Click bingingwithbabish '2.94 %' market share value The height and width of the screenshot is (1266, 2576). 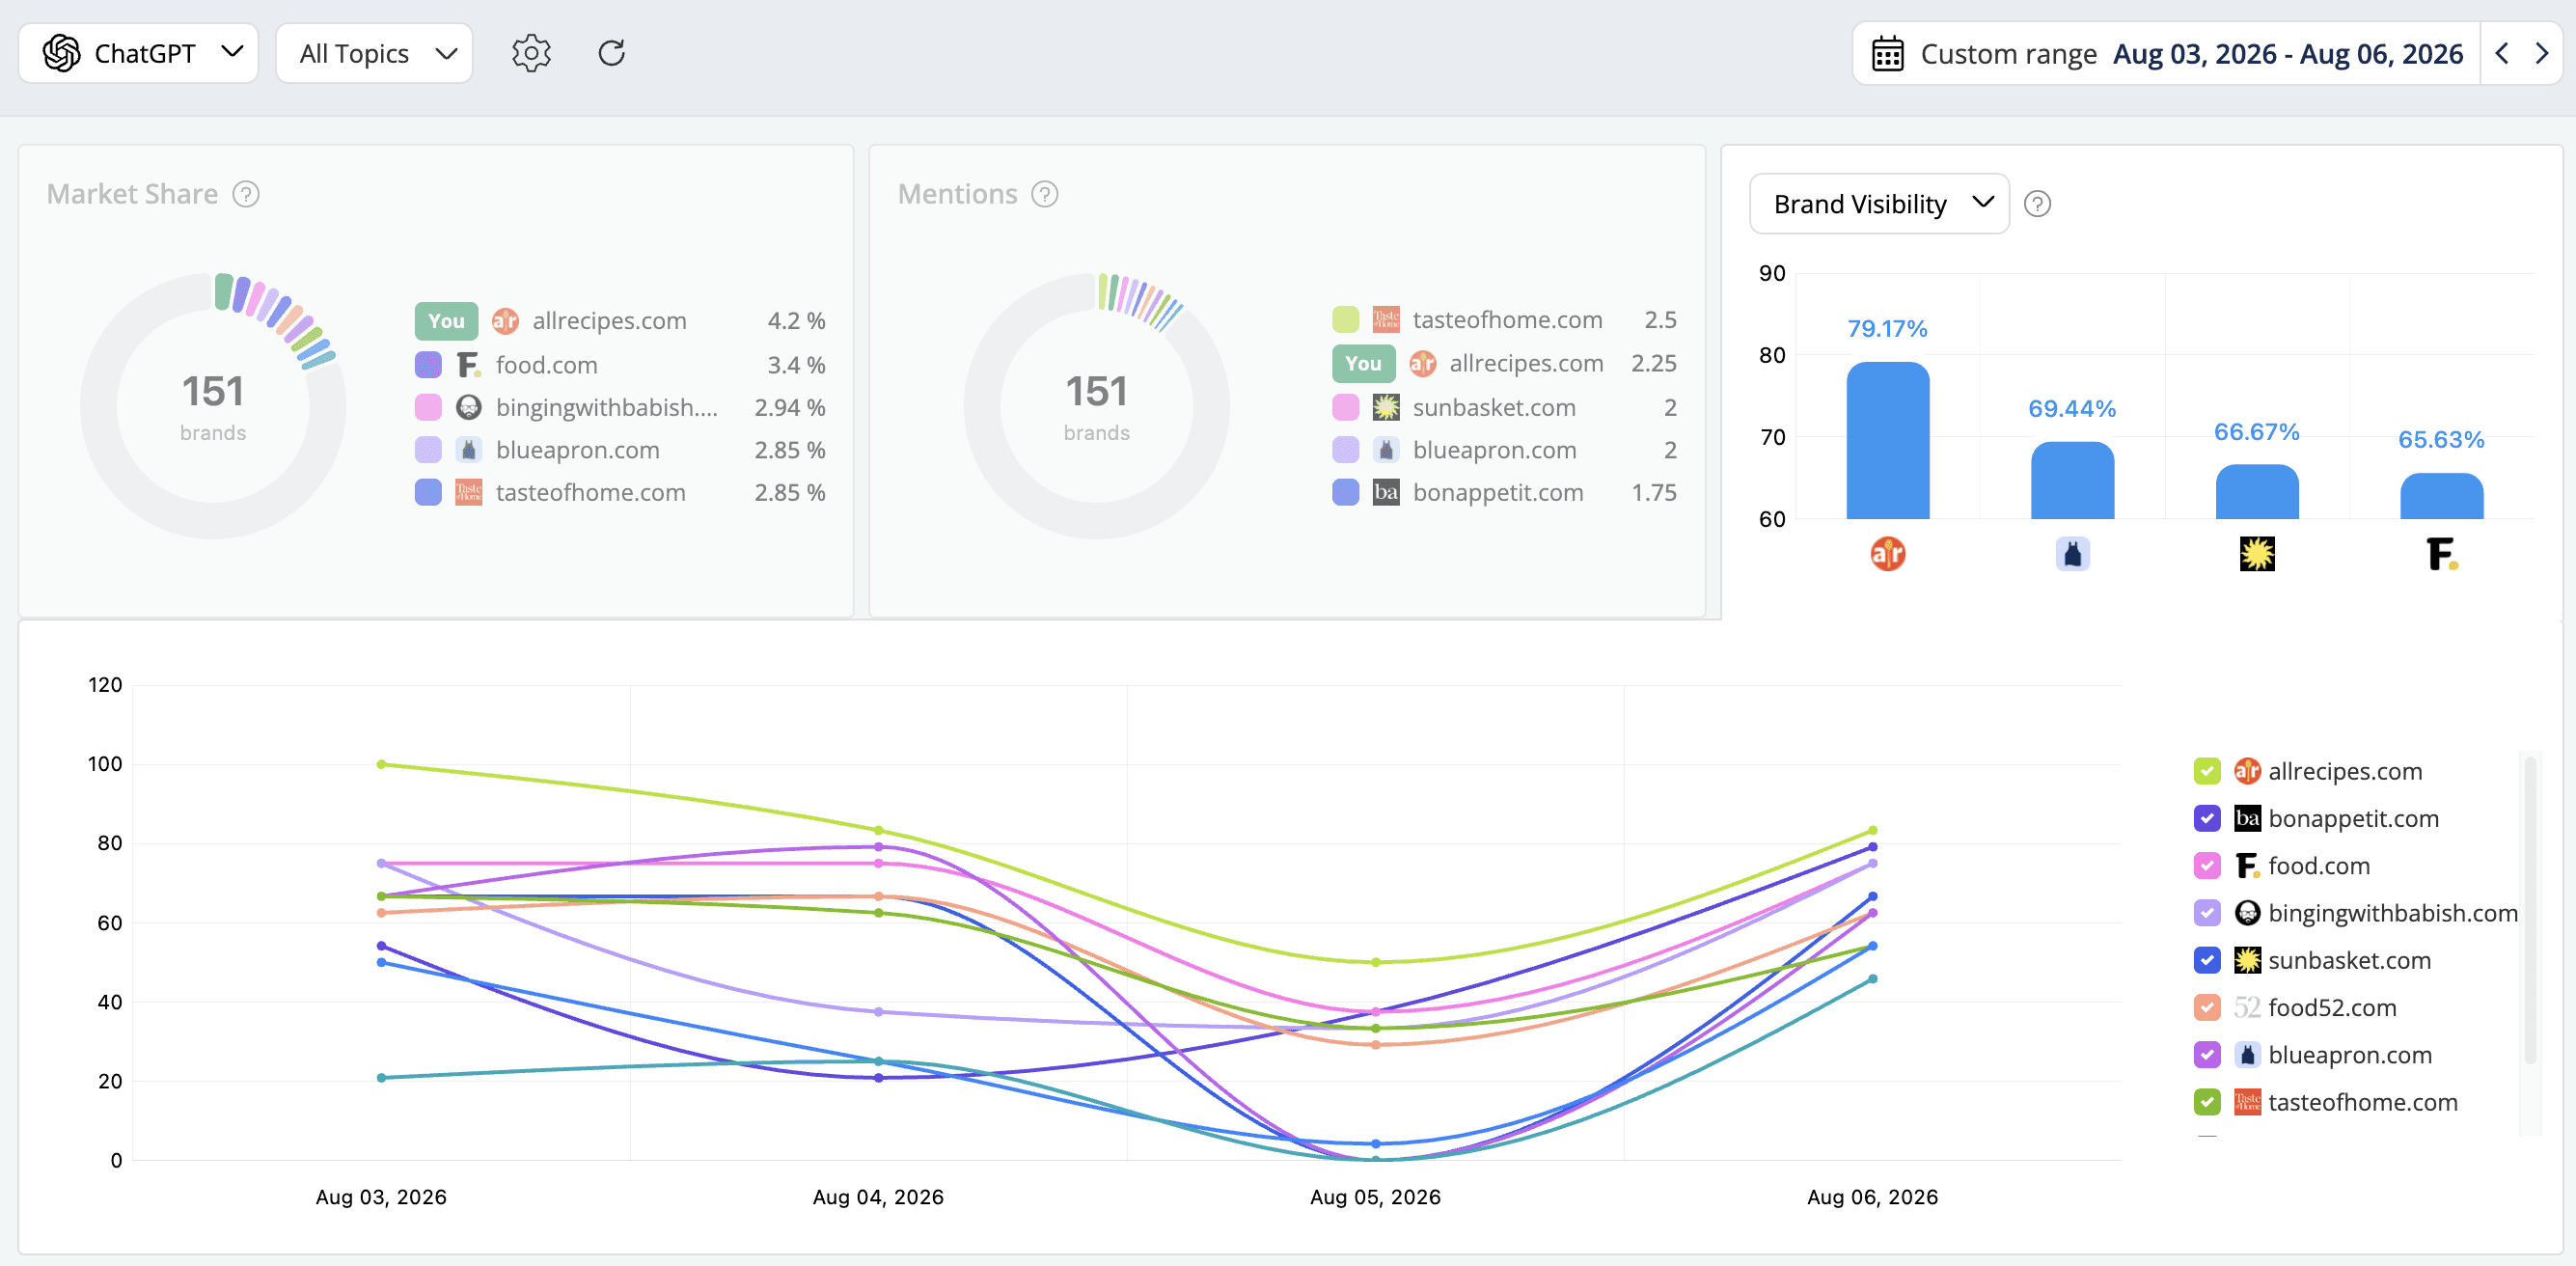coord(790,407)
